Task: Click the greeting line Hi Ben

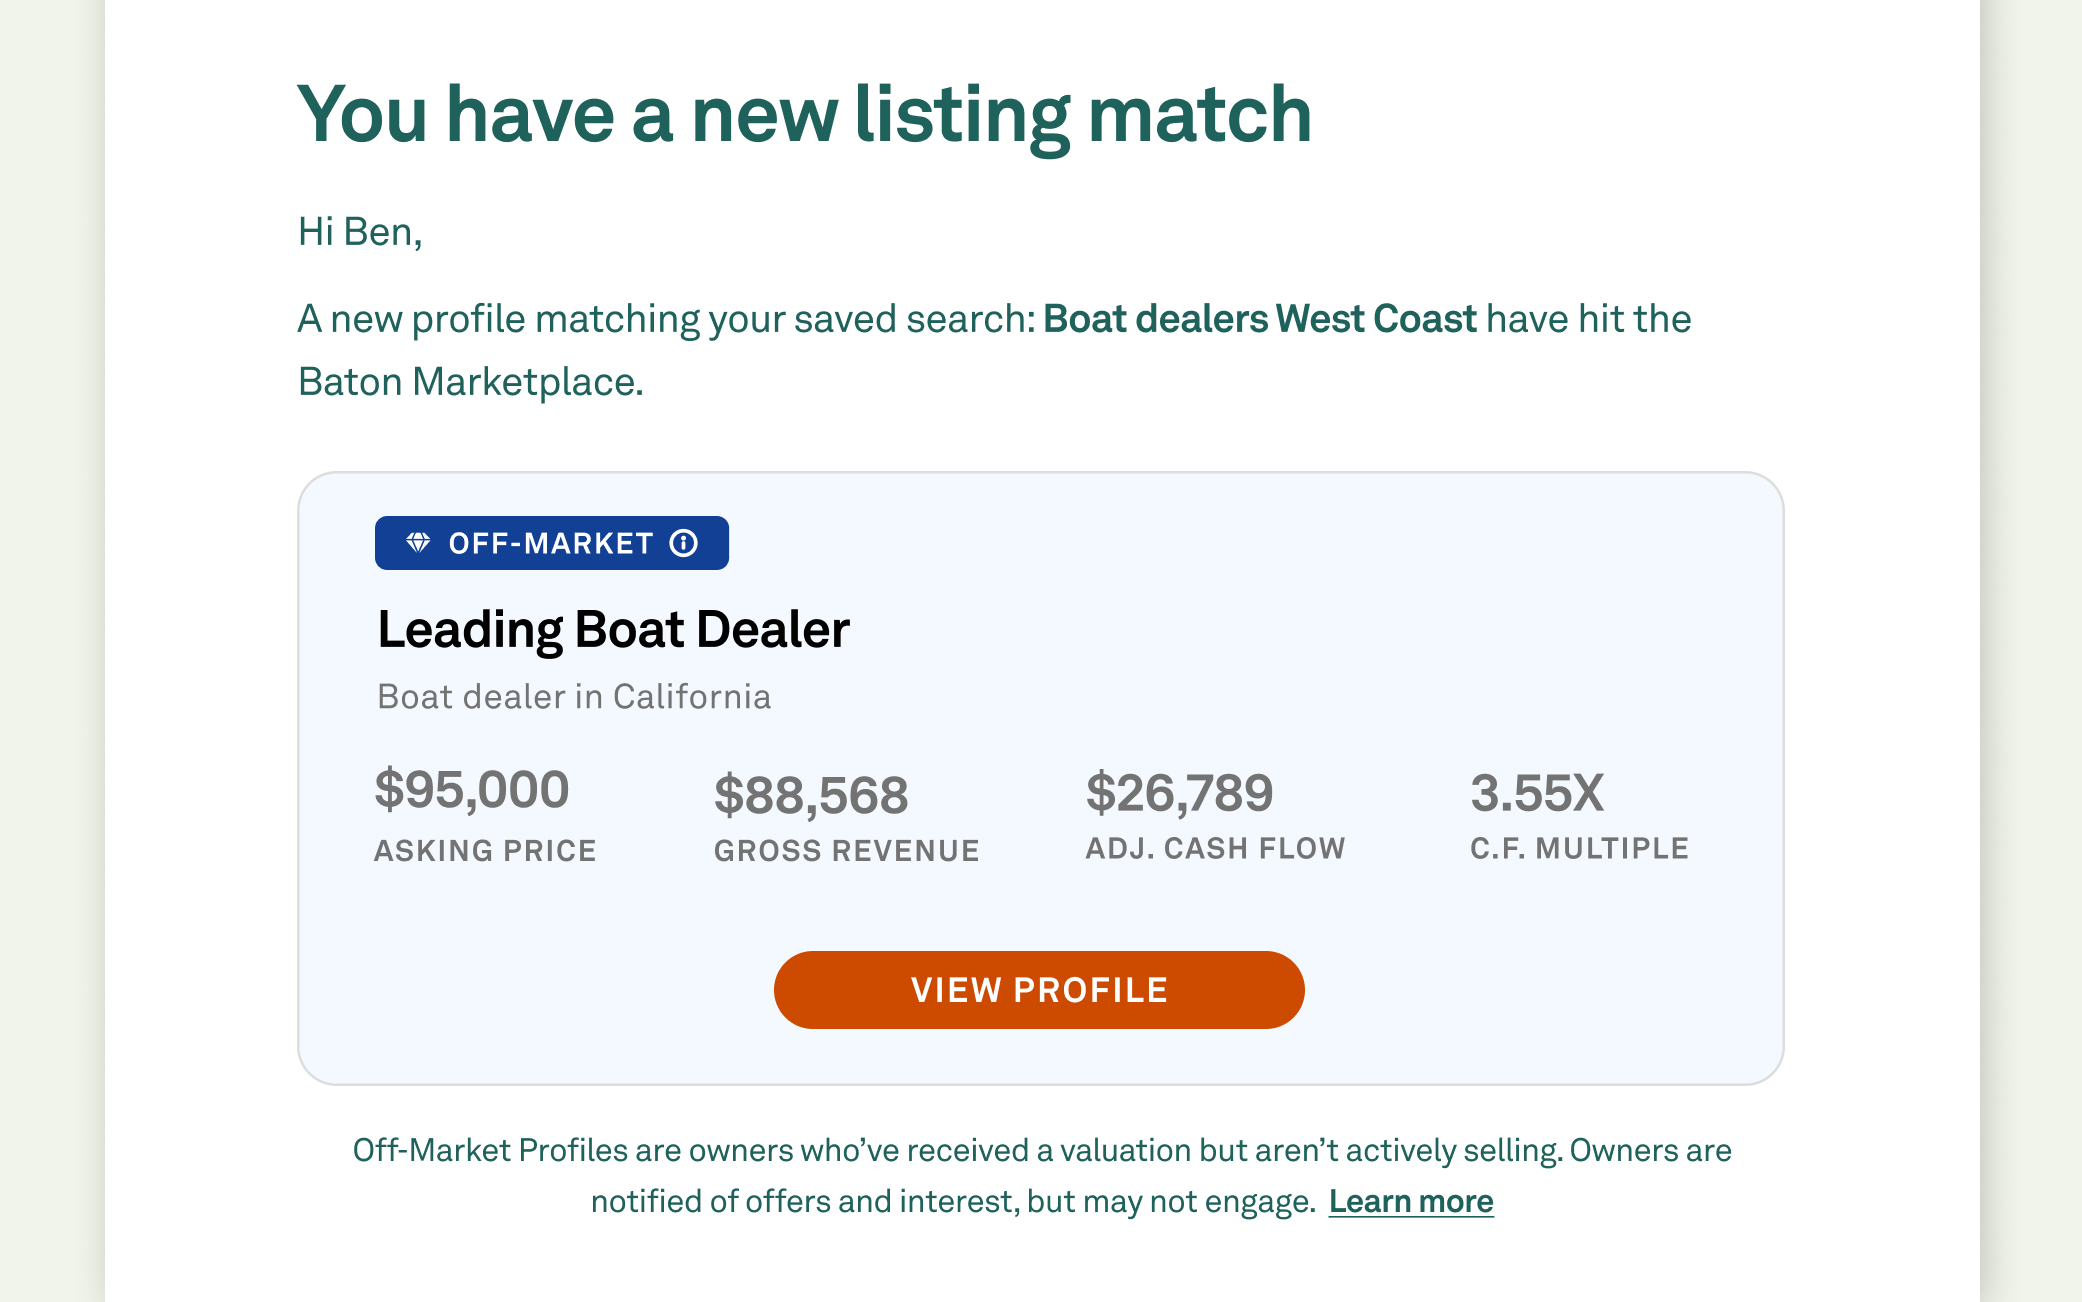Action: (x=360, y=232)
